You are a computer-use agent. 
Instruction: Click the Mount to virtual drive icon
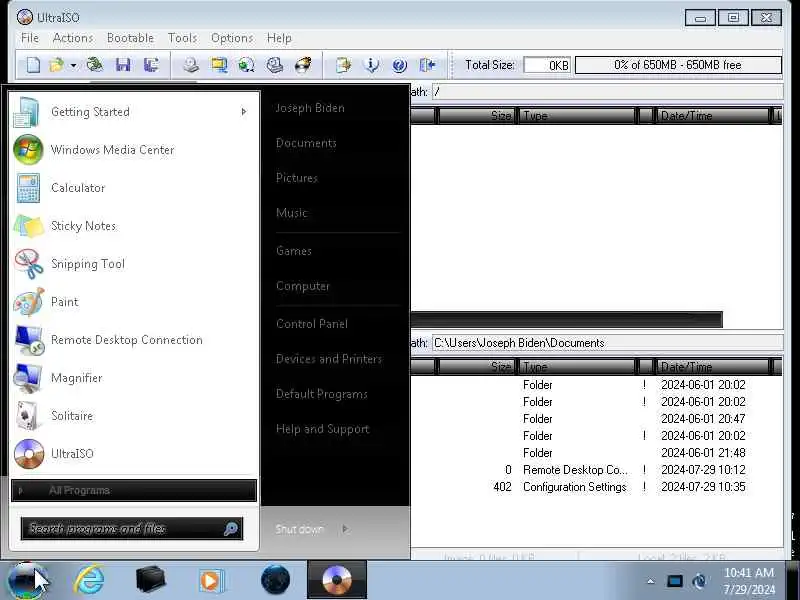click(274, 65)
